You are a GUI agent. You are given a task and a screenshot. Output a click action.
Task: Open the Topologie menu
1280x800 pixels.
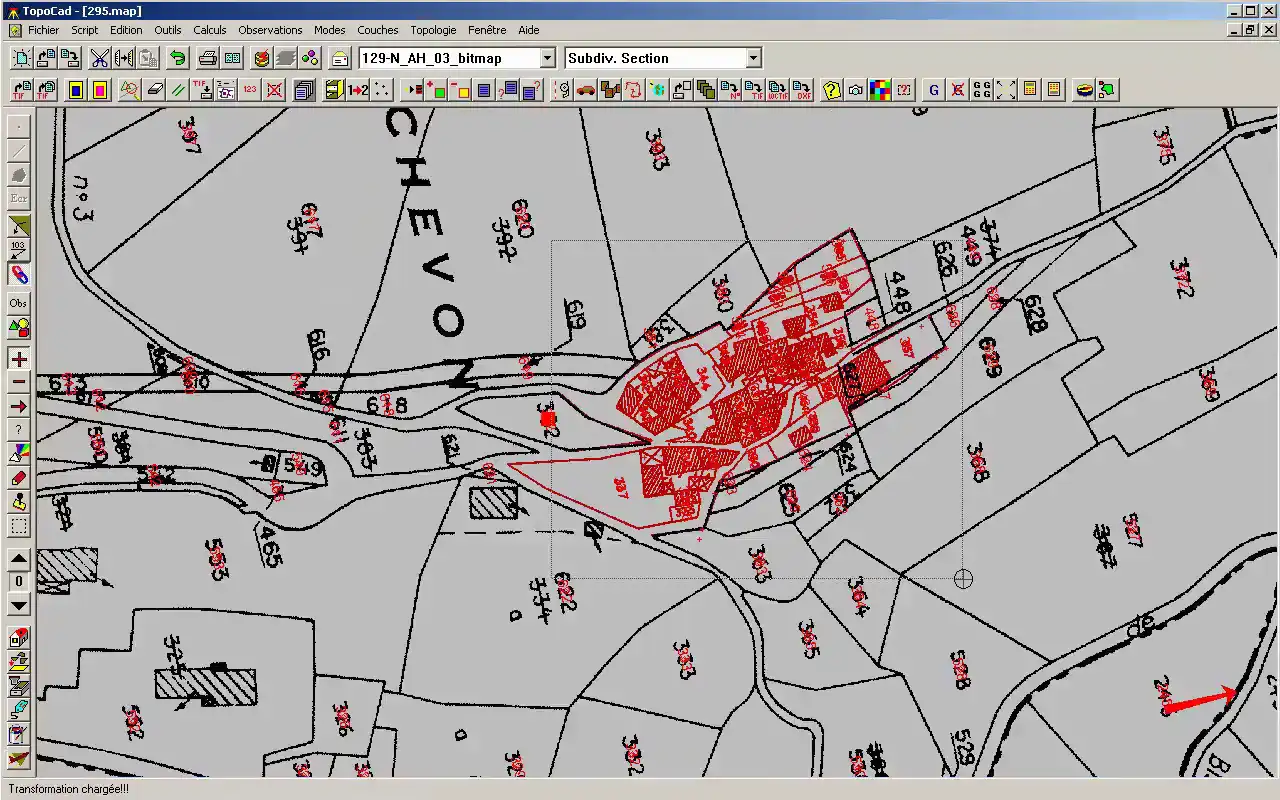(433, 30)
